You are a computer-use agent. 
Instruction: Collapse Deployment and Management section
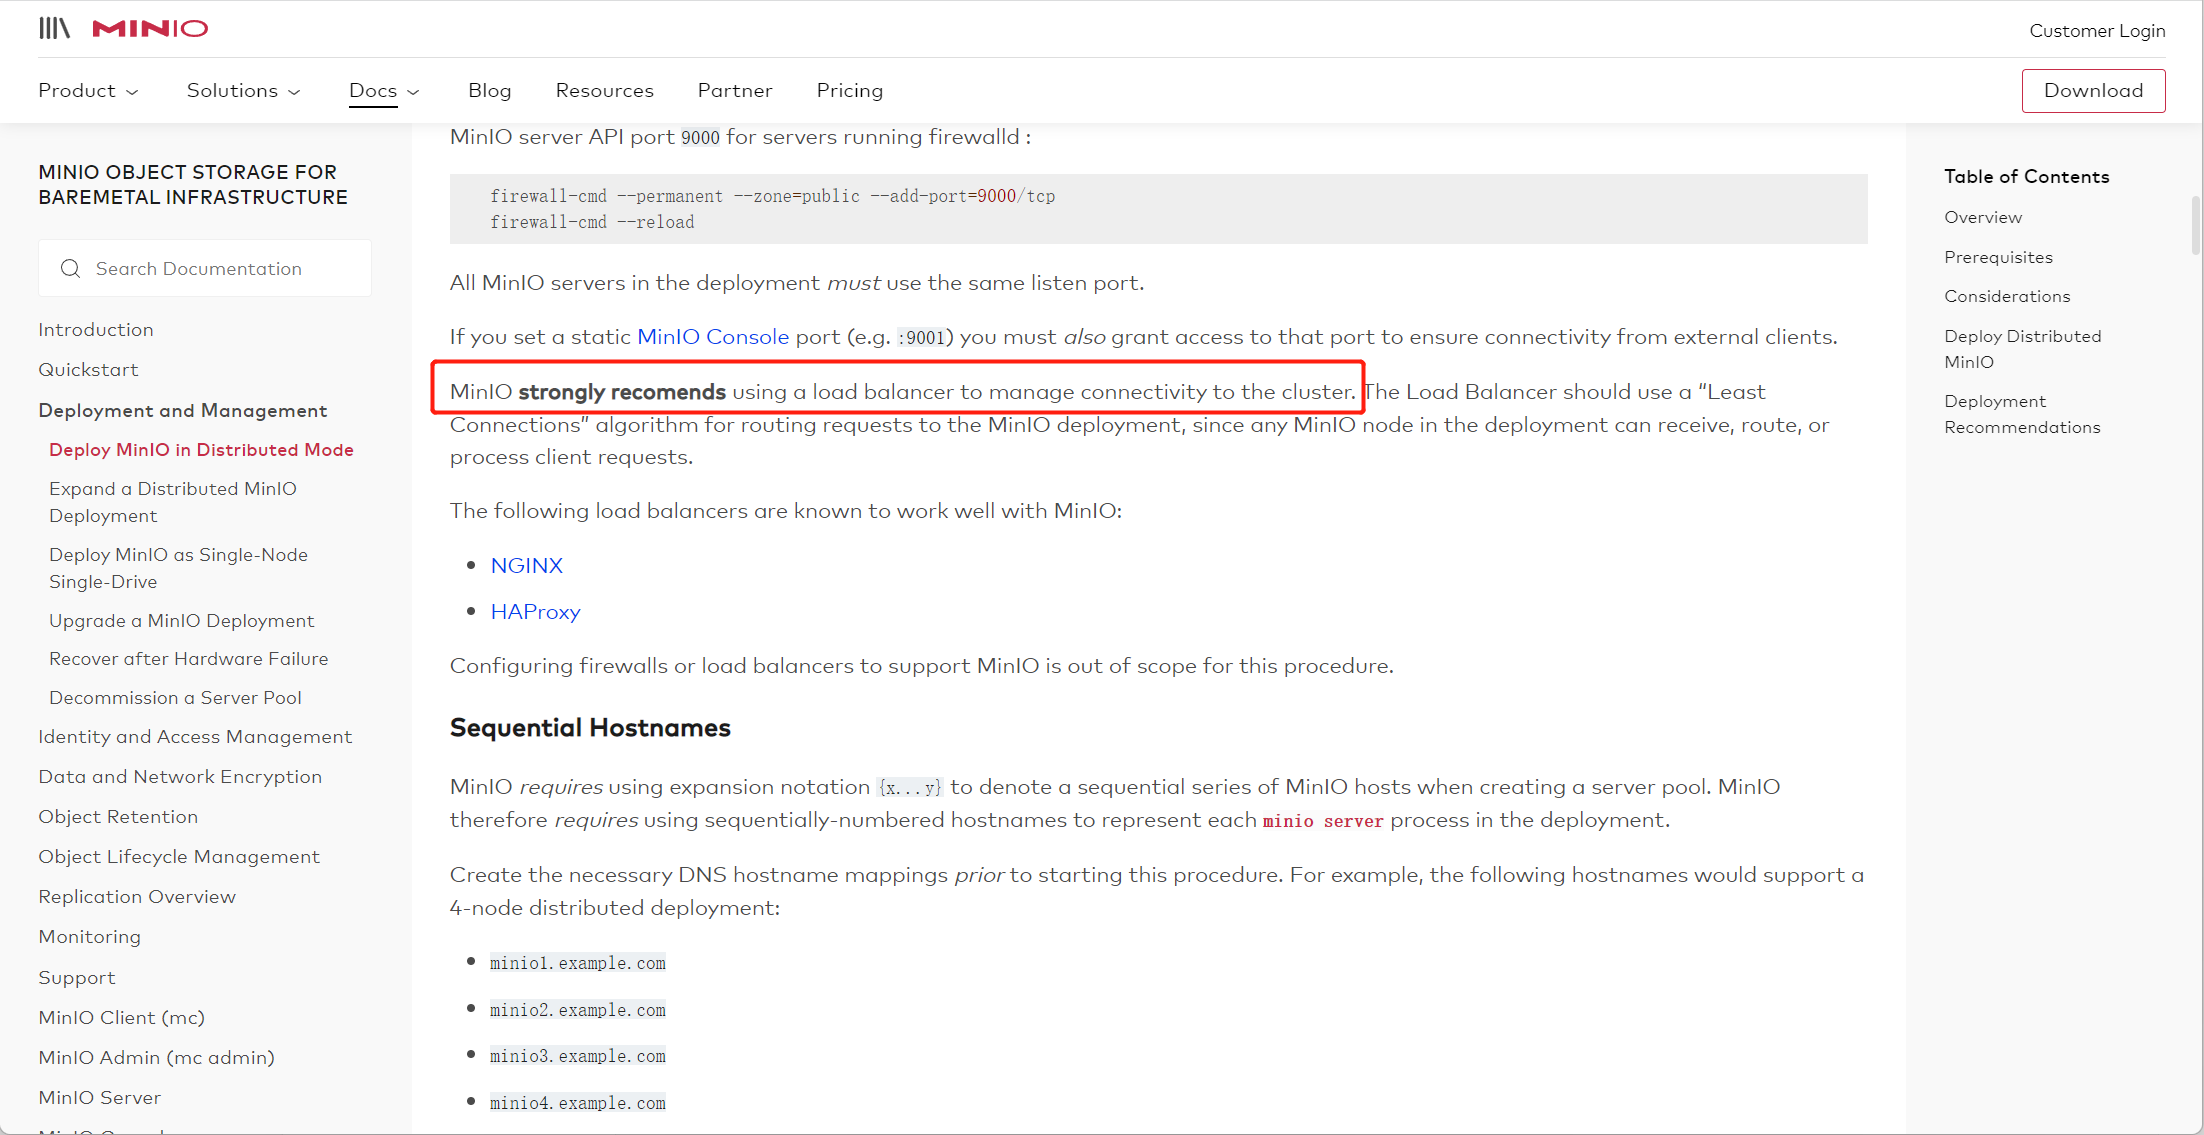pos(183,411)
